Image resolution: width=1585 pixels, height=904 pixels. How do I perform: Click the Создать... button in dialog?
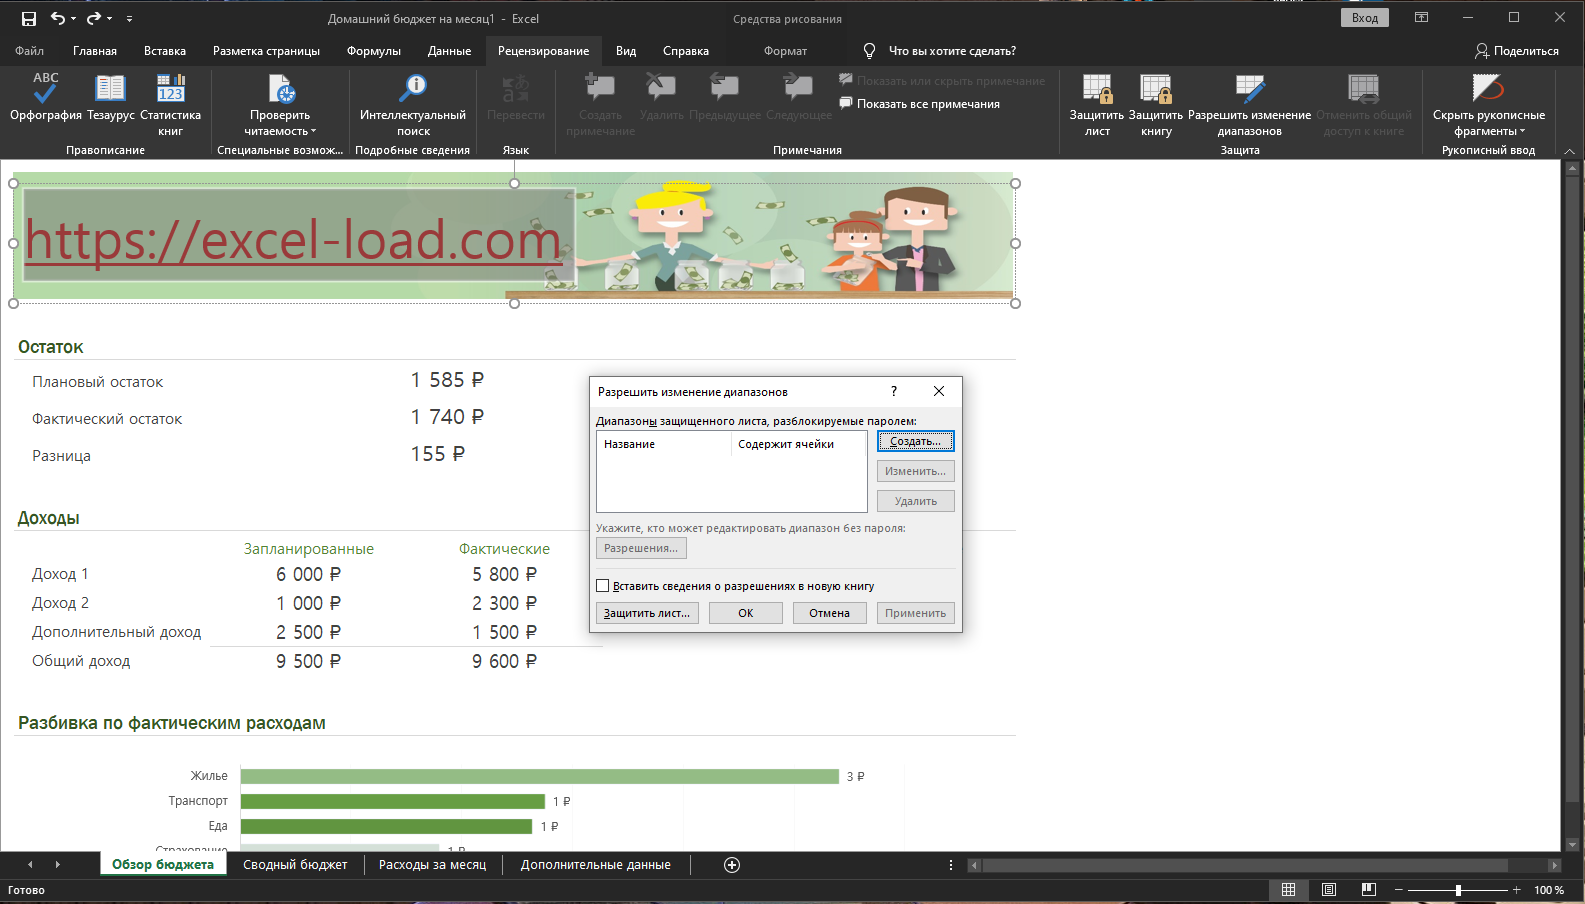click(x=916, y=441)
